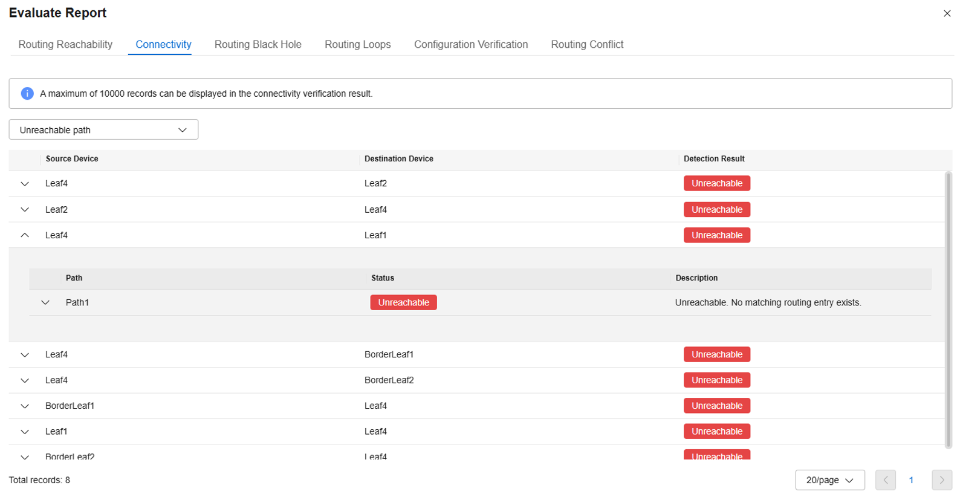Expand the Leaf2 to Leaf4 row
The image size is (960, 497).
(x=24, y=210)
